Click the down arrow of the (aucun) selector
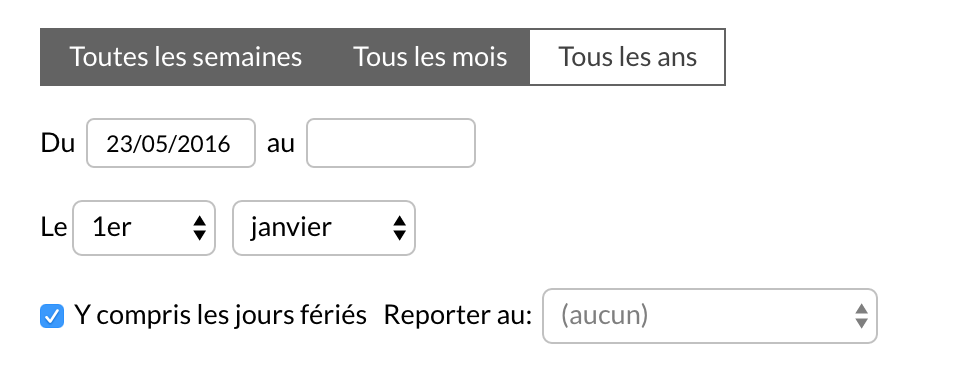Image resolution: width=968 pixels, height=388 pixels. 862,323
